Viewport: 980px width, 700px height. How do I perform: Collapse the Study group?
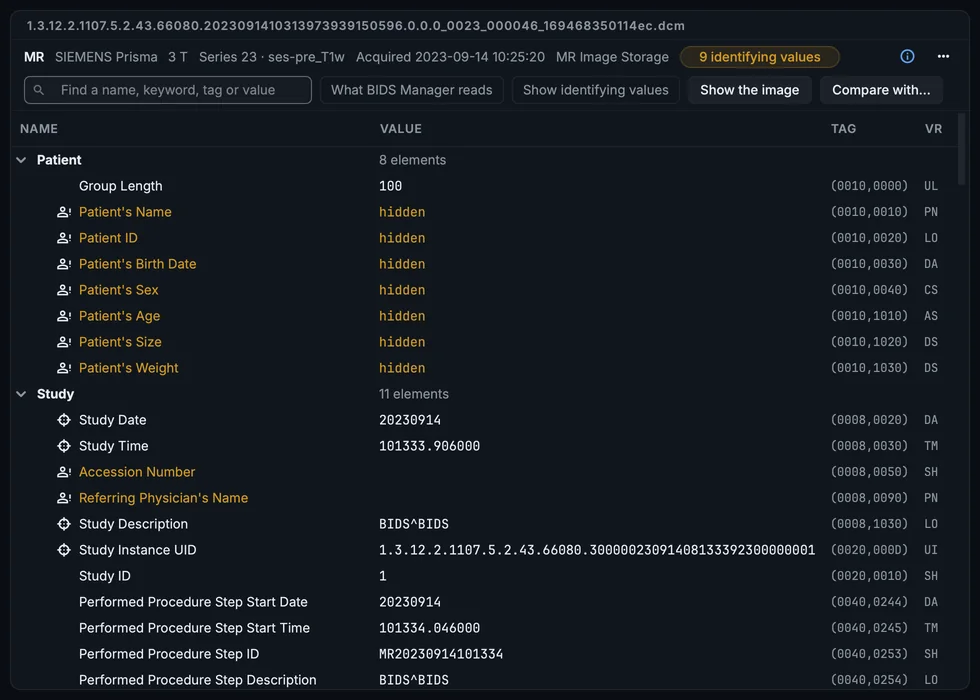tap(21, 394)
